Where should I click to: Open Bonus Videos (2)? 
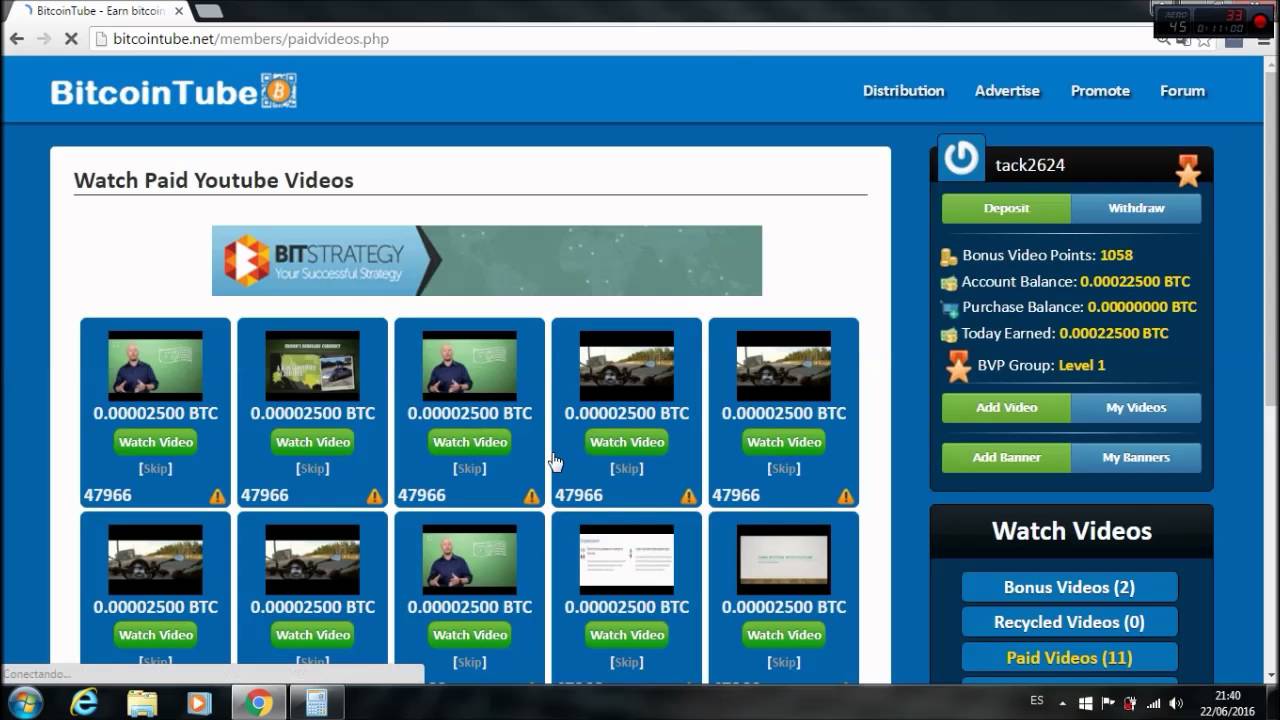tap(1069, 587)
